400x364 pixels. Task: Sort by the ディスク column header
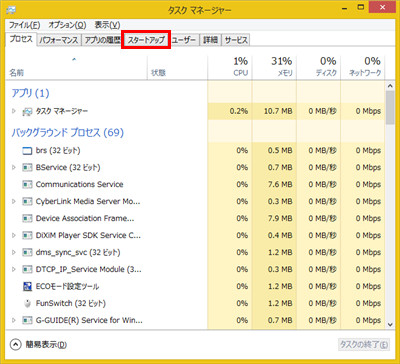click(x=318, y=67)
